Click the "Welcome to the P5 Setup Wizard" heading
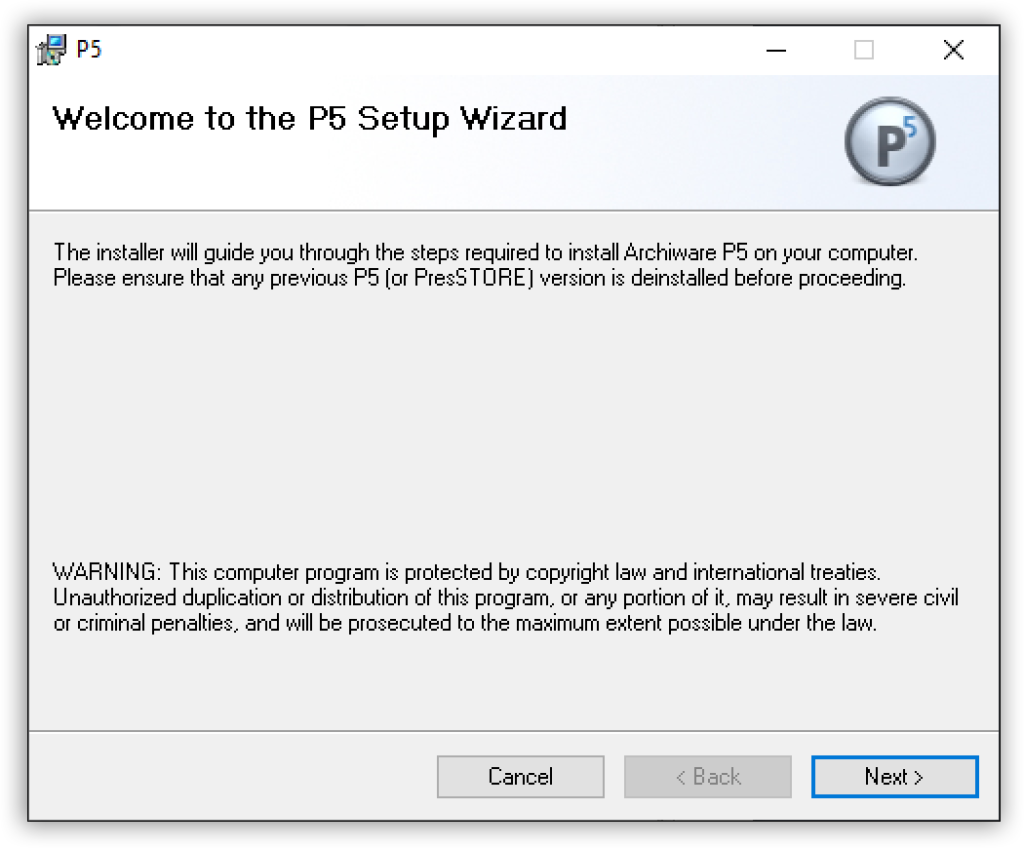The image size is (1024, 848). point(309,119)
